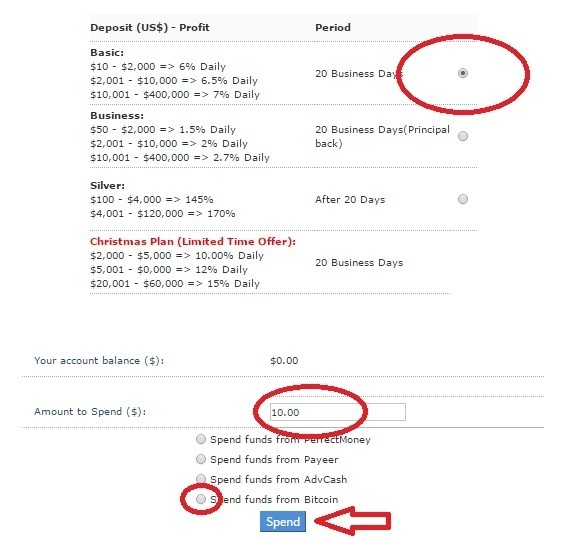
Task: Click the Amount to Spend input field
Action: pos(338,412)
